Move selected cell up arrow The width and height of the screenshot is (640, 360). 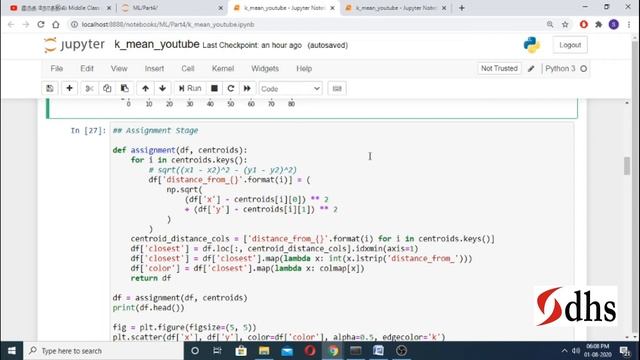pos(145,89)
